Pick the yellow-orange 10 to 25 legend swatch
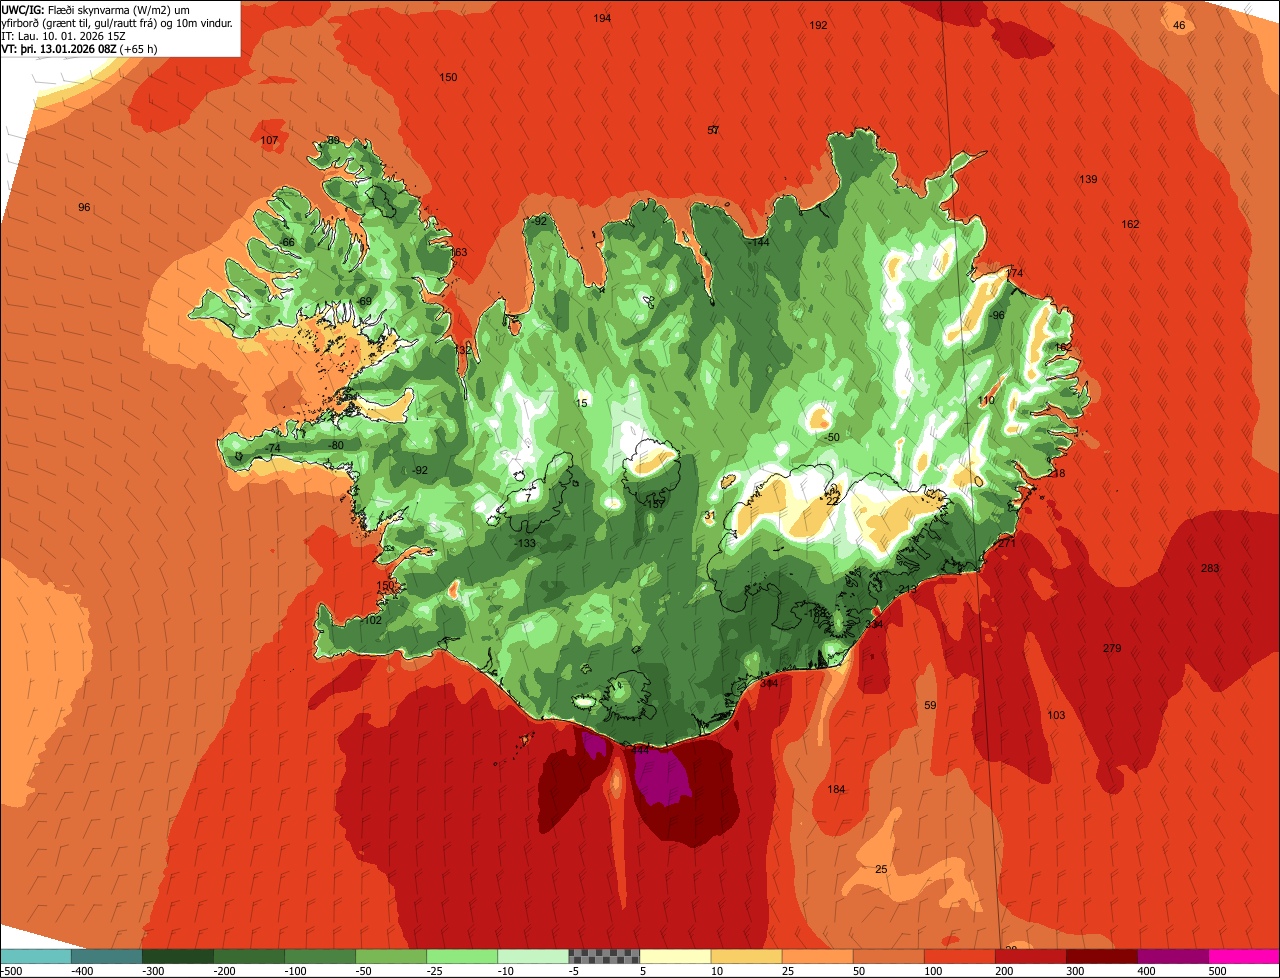 pyautogui.click(x=746, y=956)
